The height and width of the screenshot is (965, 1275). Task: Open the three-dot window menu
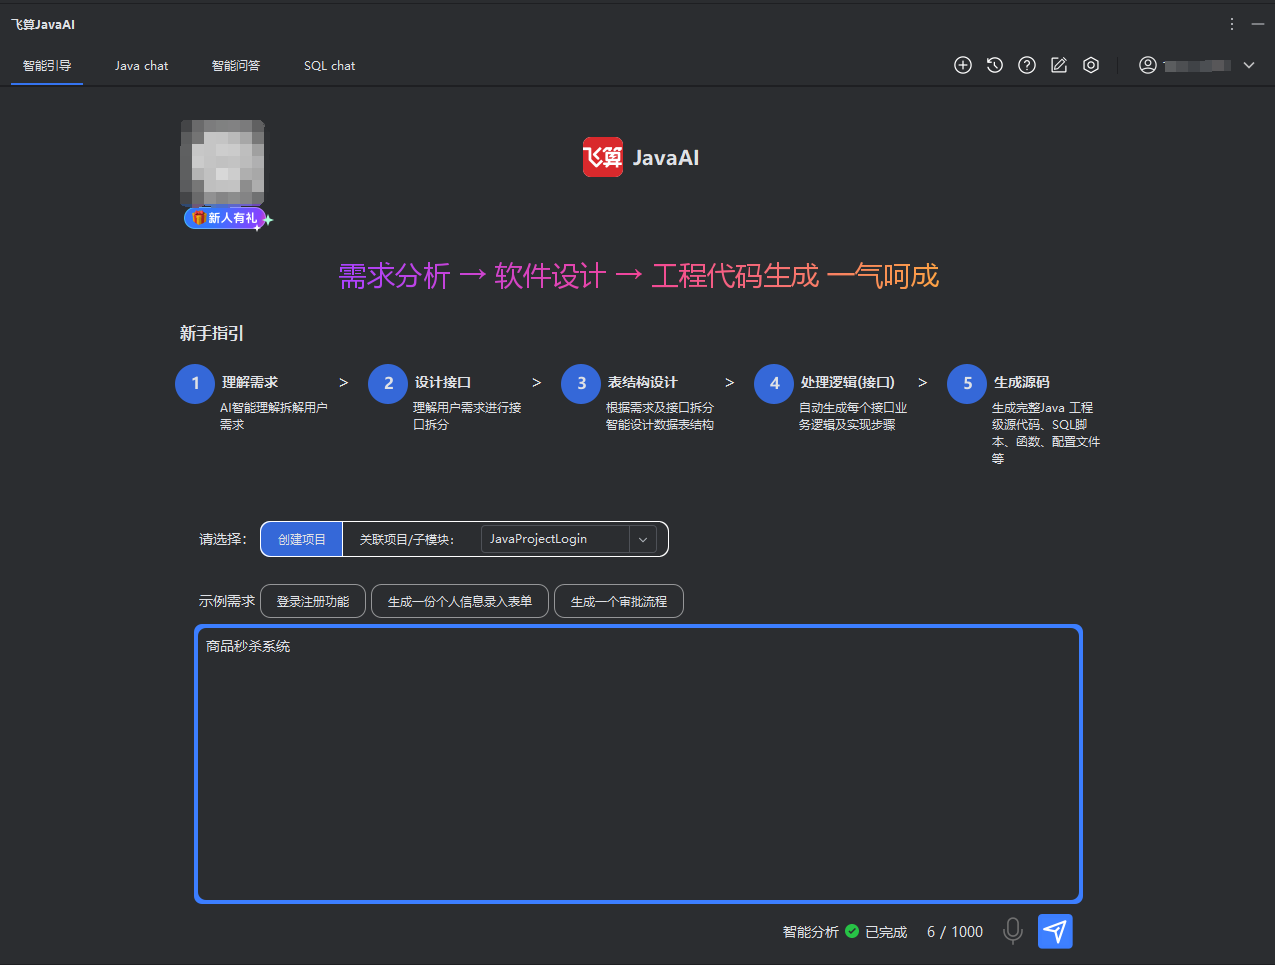pos(1232,24)
